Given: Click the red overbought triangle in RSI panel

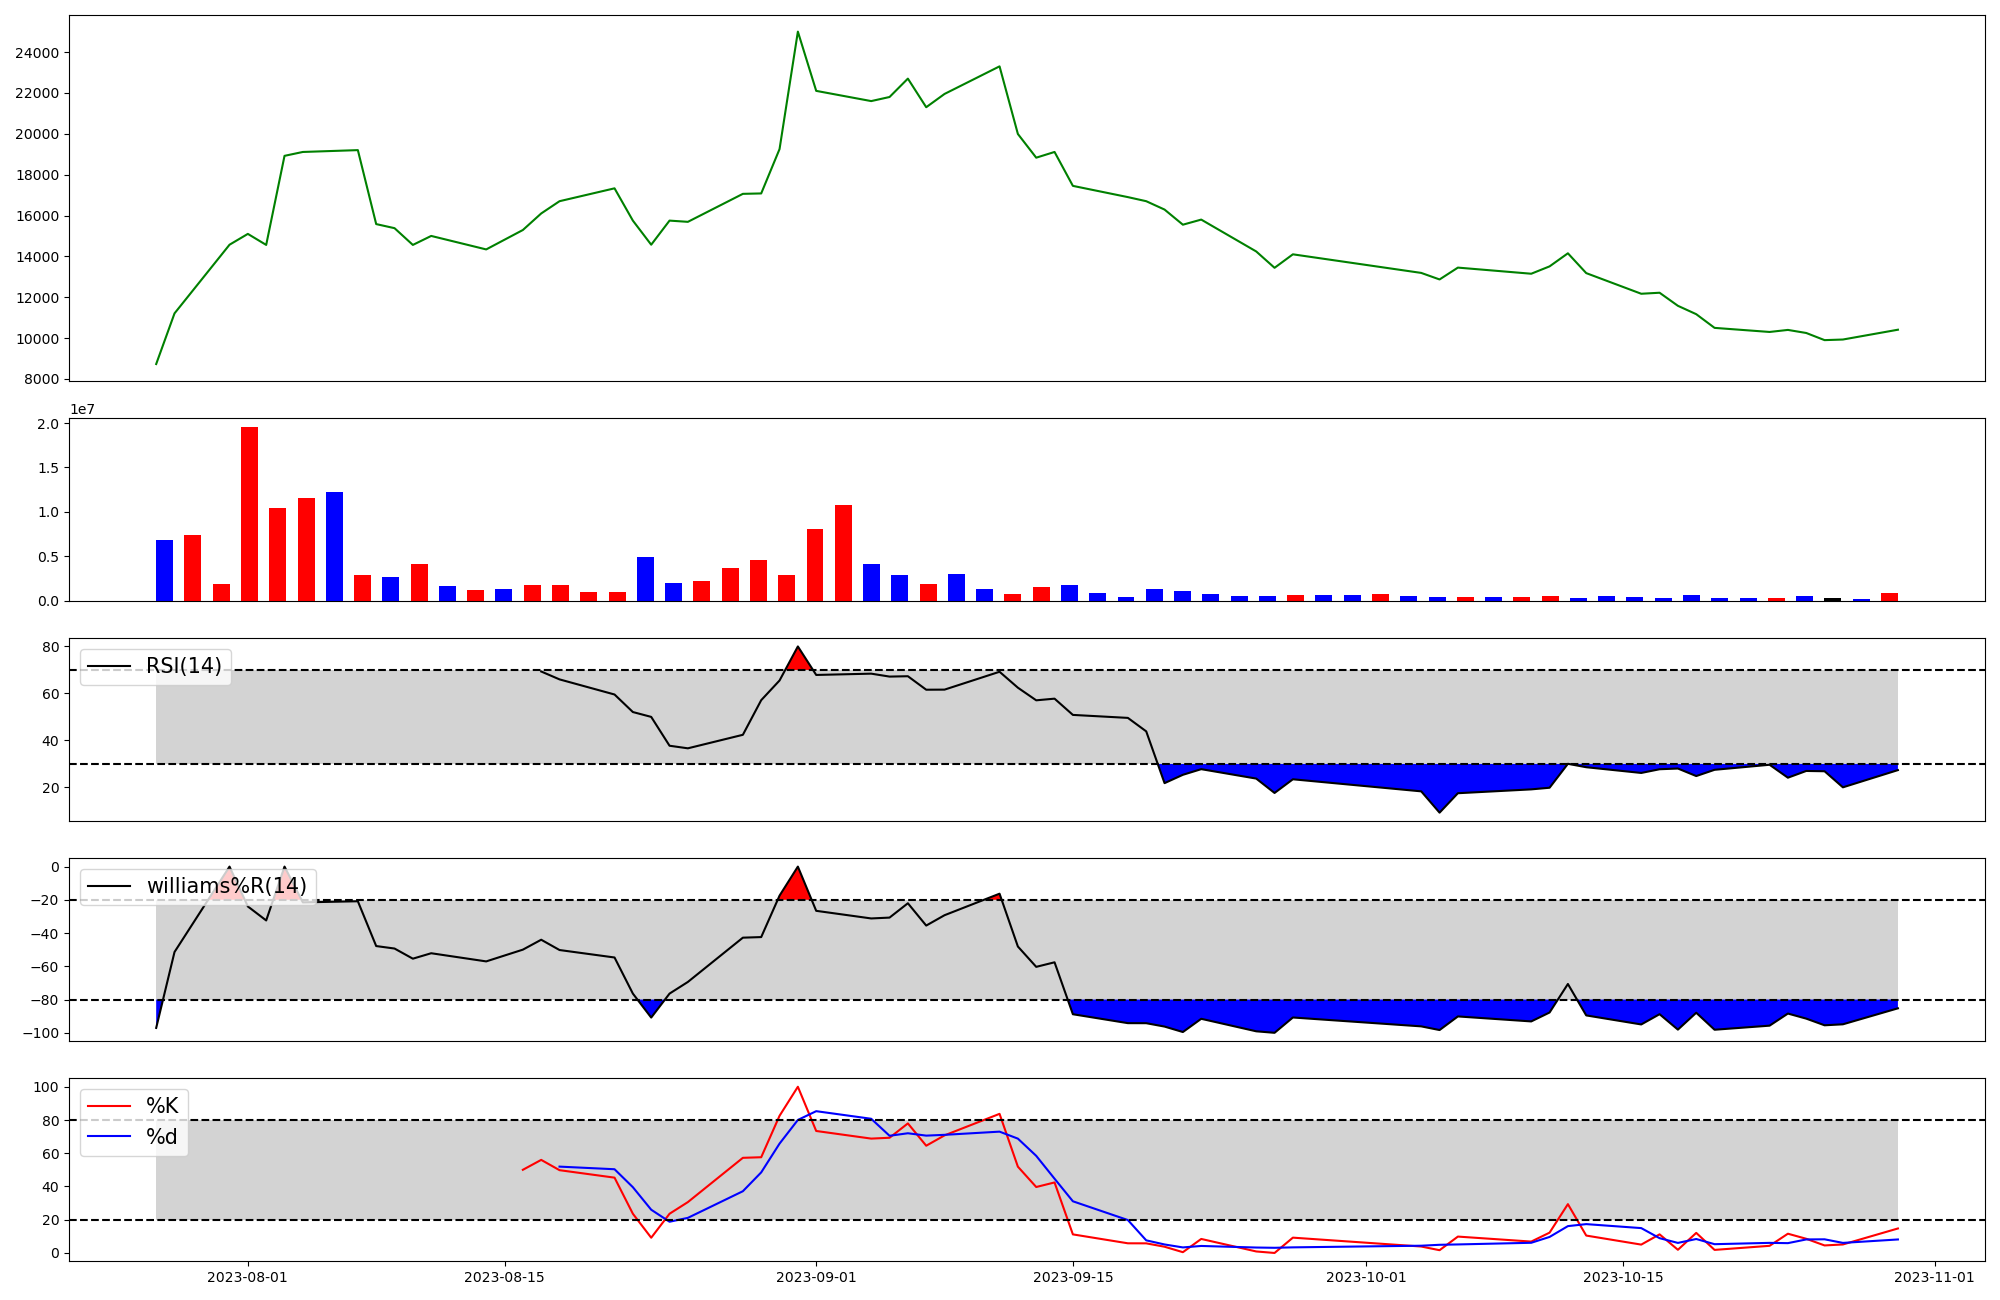Looking at the screenshot, I should [798, 660].
